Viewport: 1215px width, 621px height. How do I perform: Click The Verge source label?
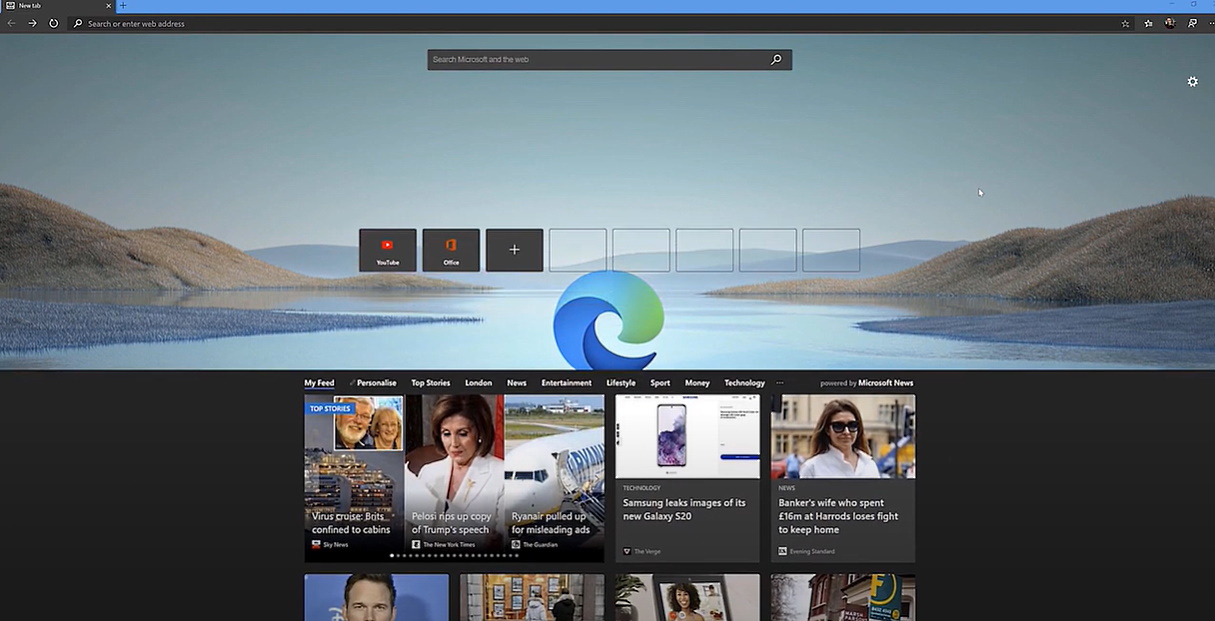click(x=647, y=551)
